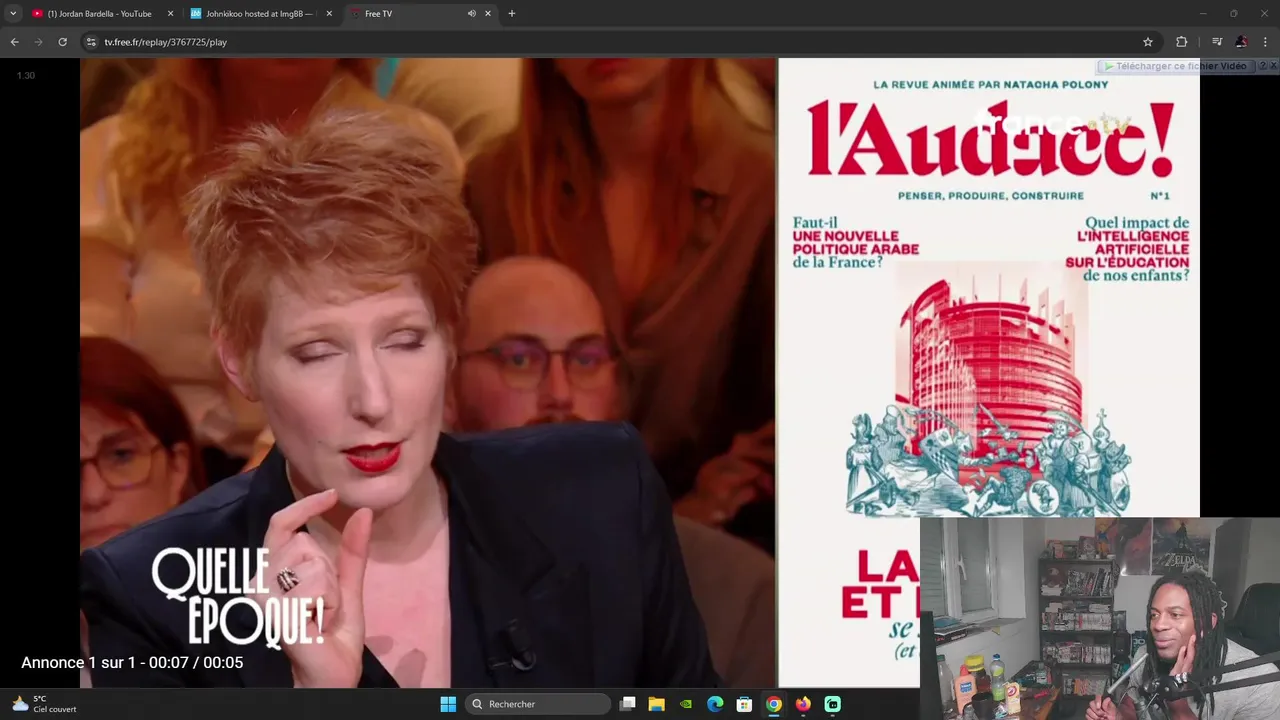
Task: Open File Explorer from the taskbar
Action: click(x=657, y=704)
